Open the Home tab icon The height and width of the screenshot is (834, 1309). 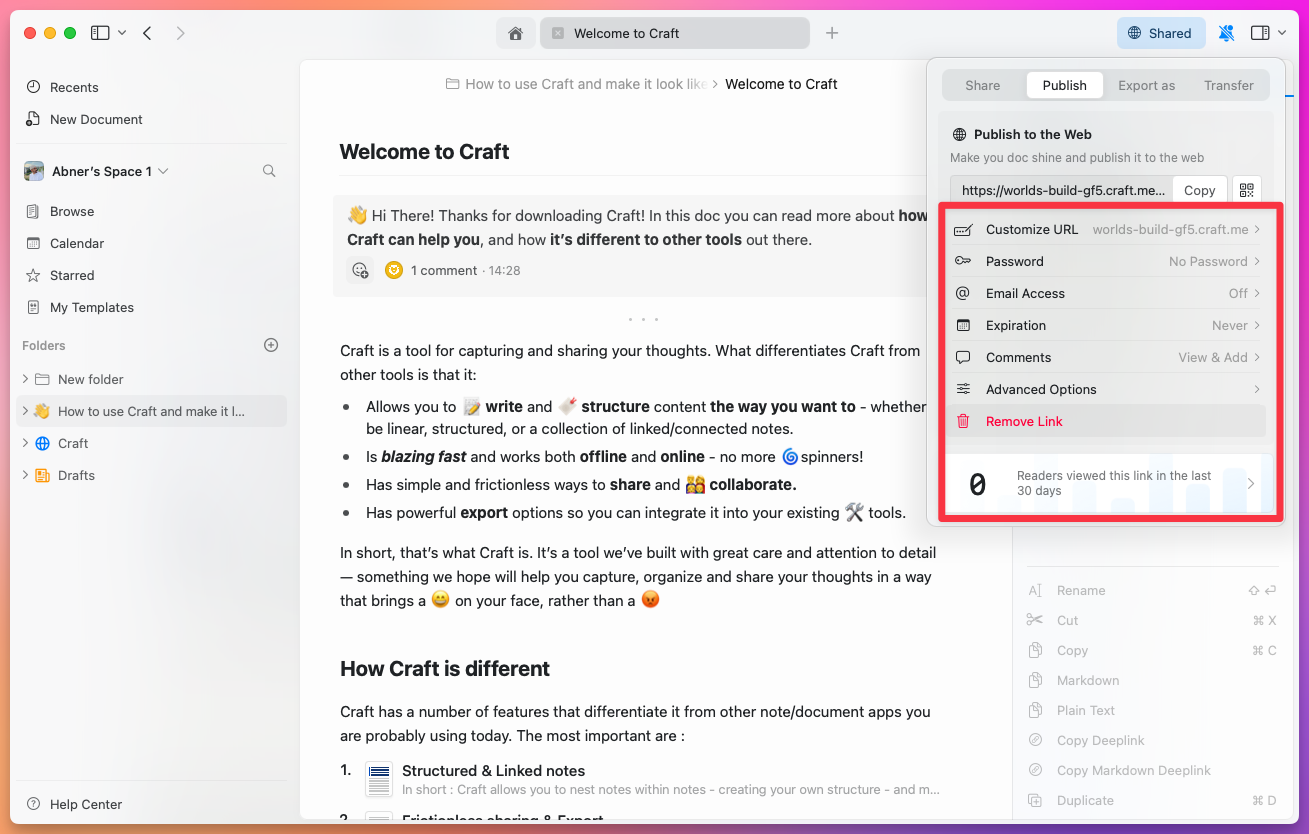pyautogui.click(x=516, y=33)
